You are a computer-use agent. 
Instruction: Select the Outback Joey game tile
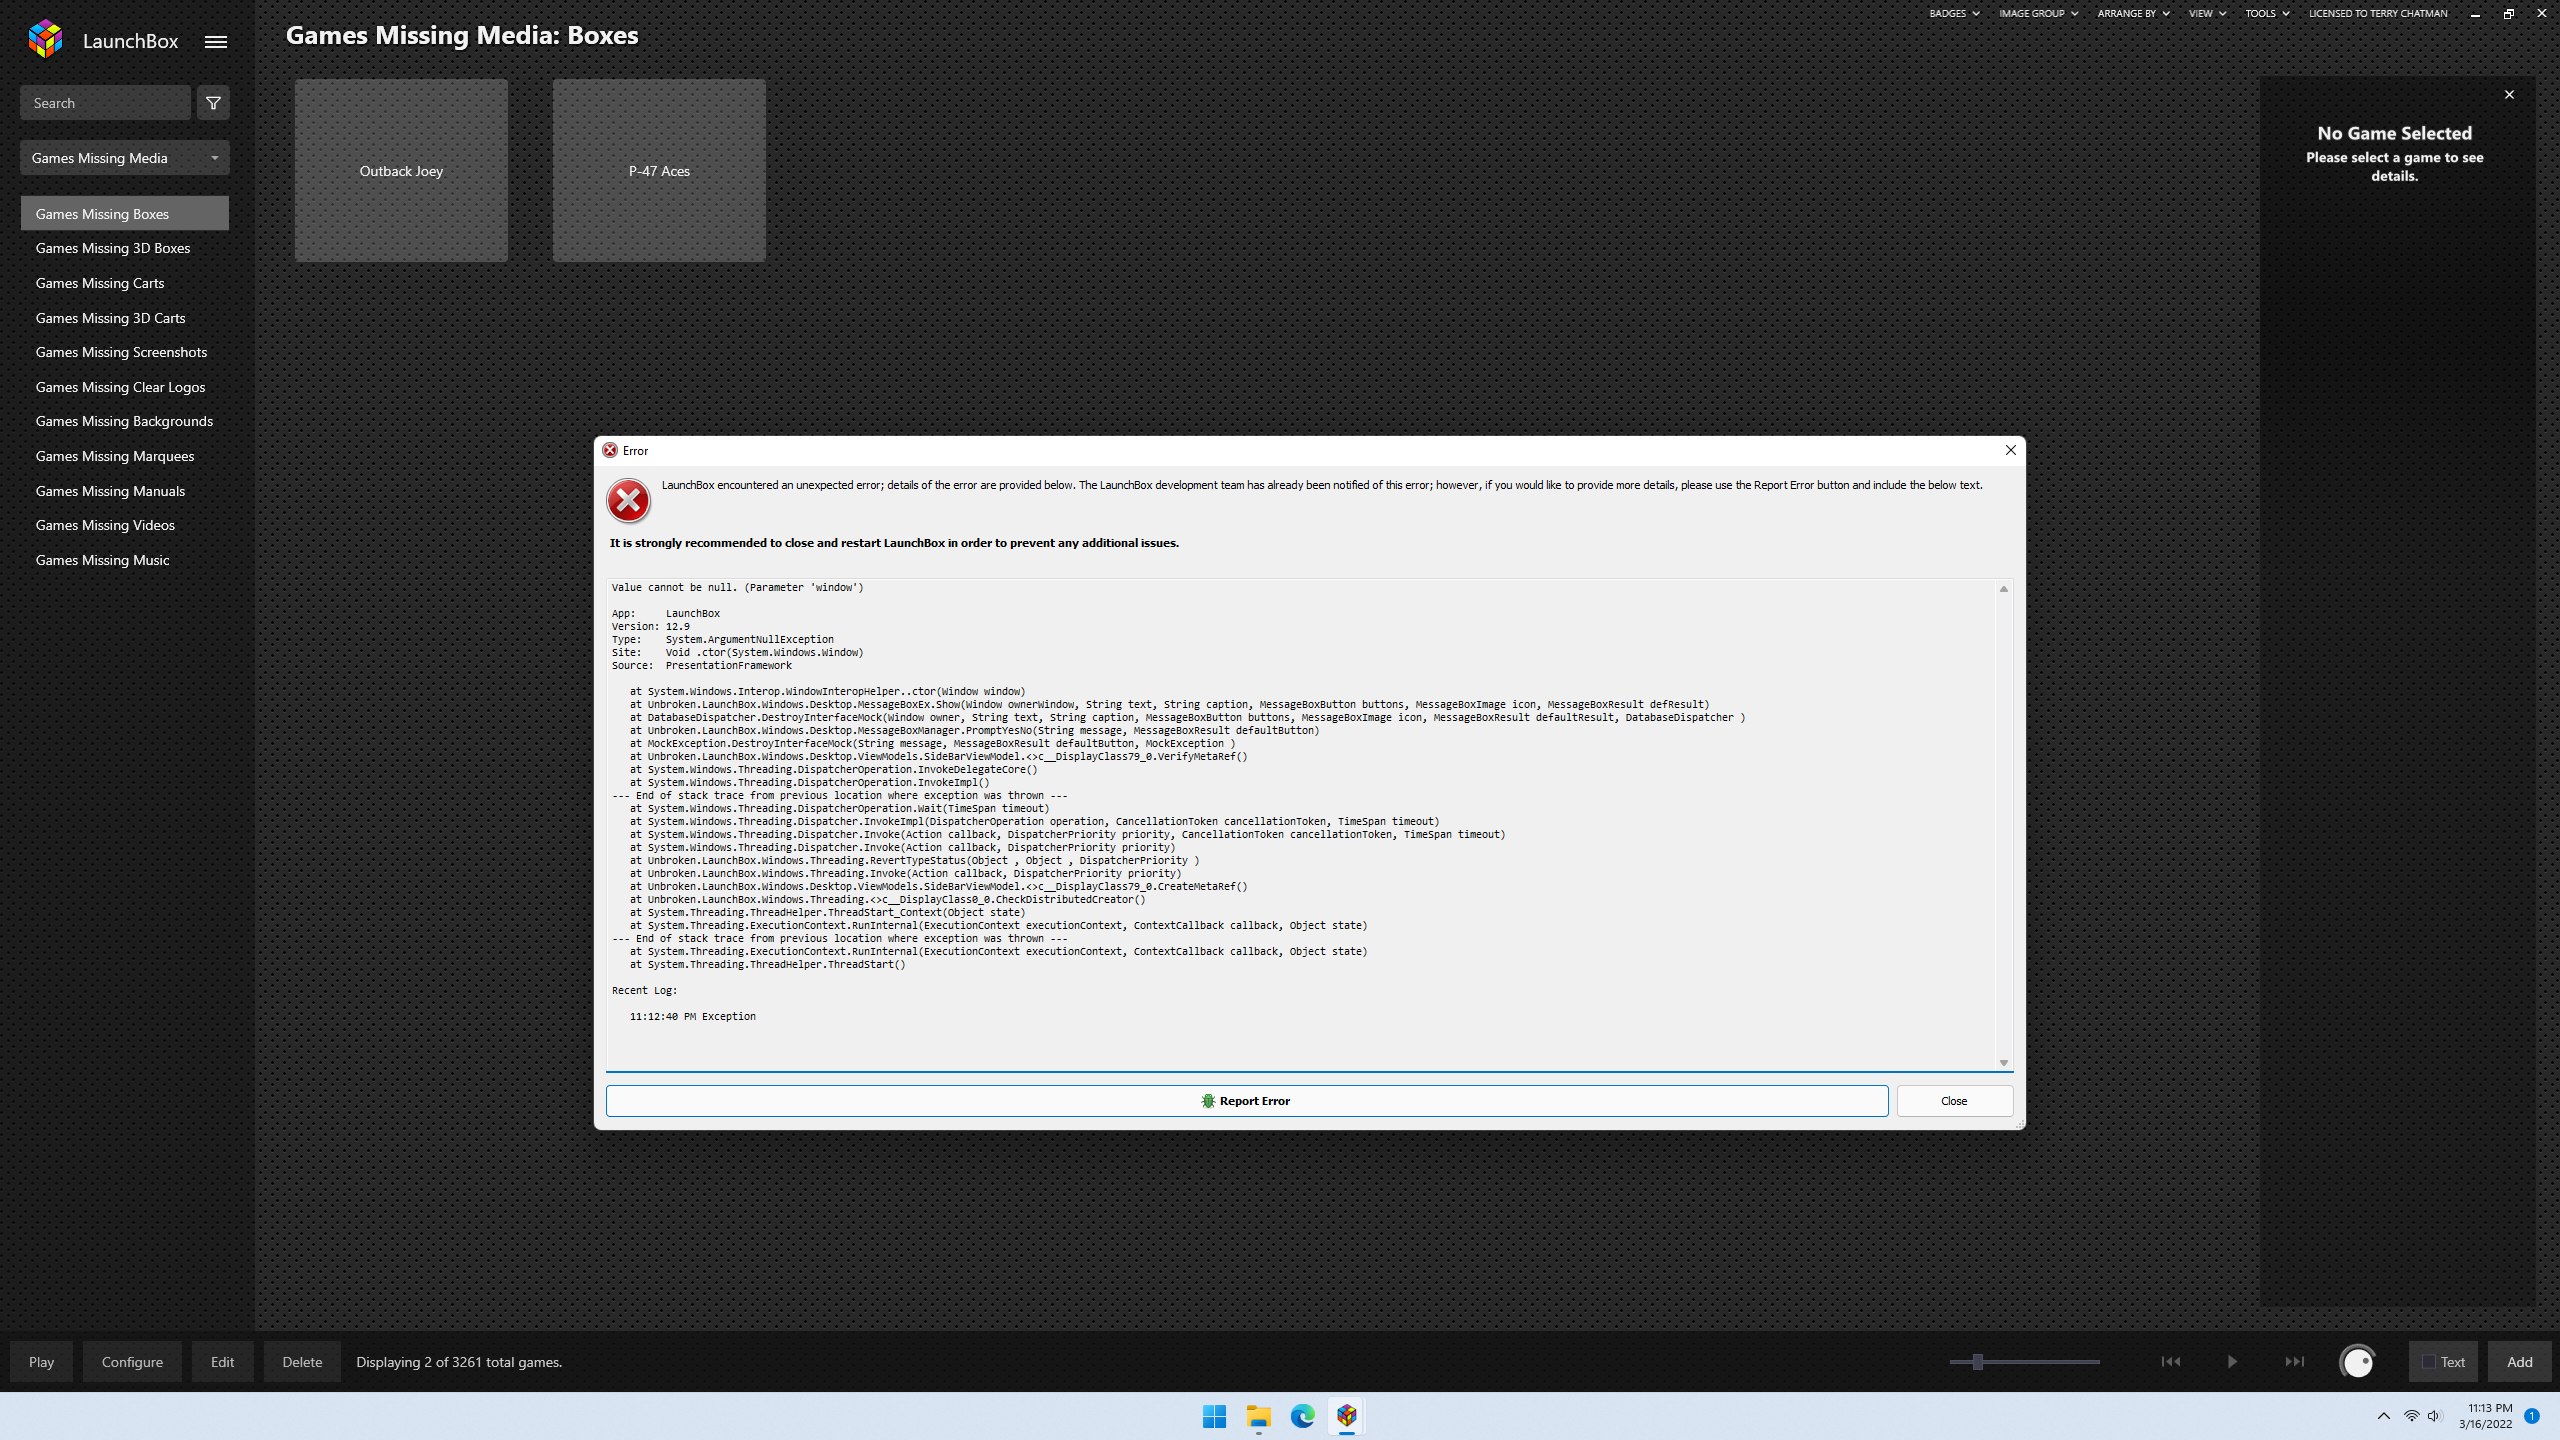click(401, 171)
